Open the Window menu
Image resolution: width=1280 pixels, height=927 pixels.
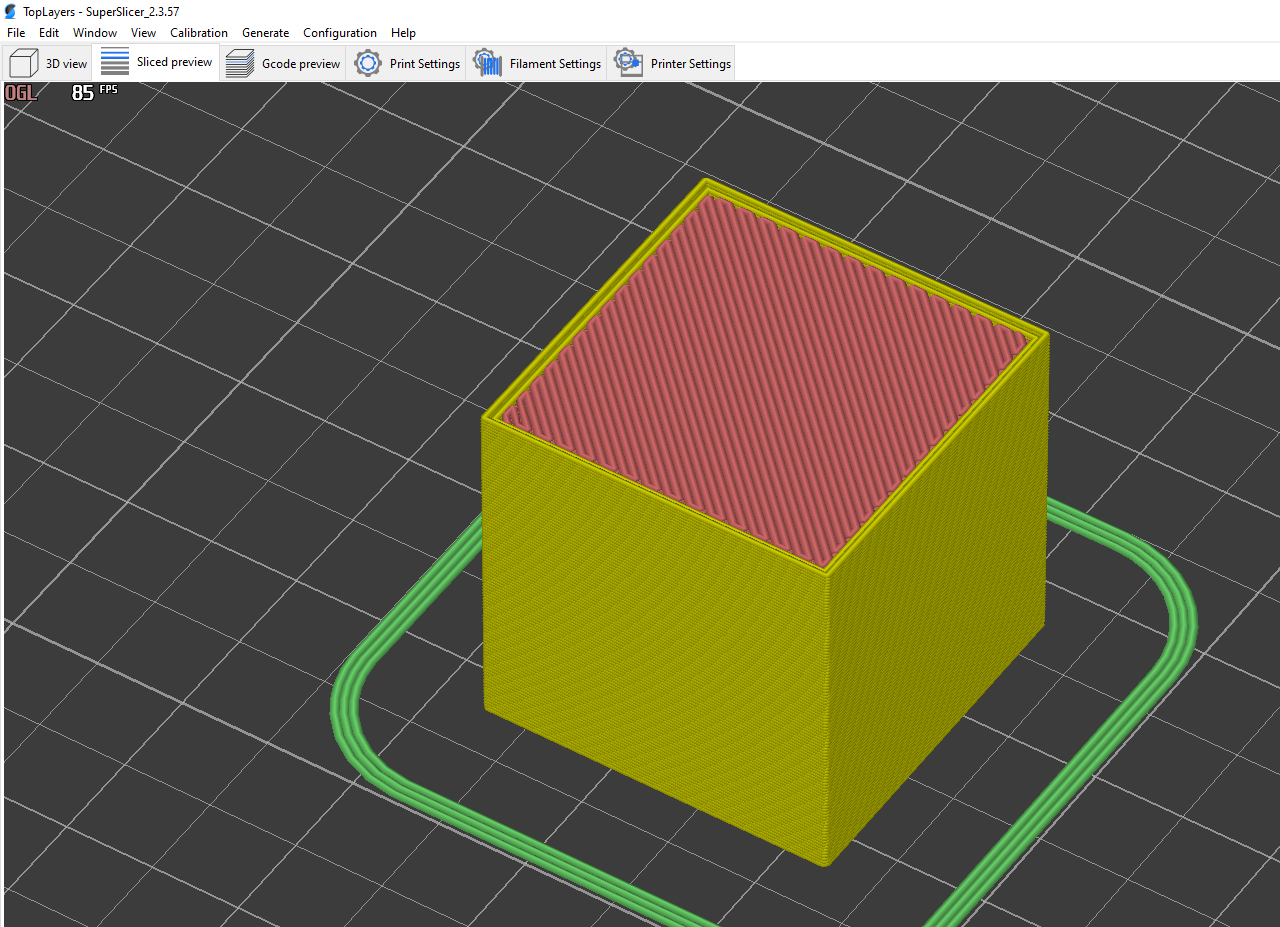pyautogui.click(x=95, y=33)
